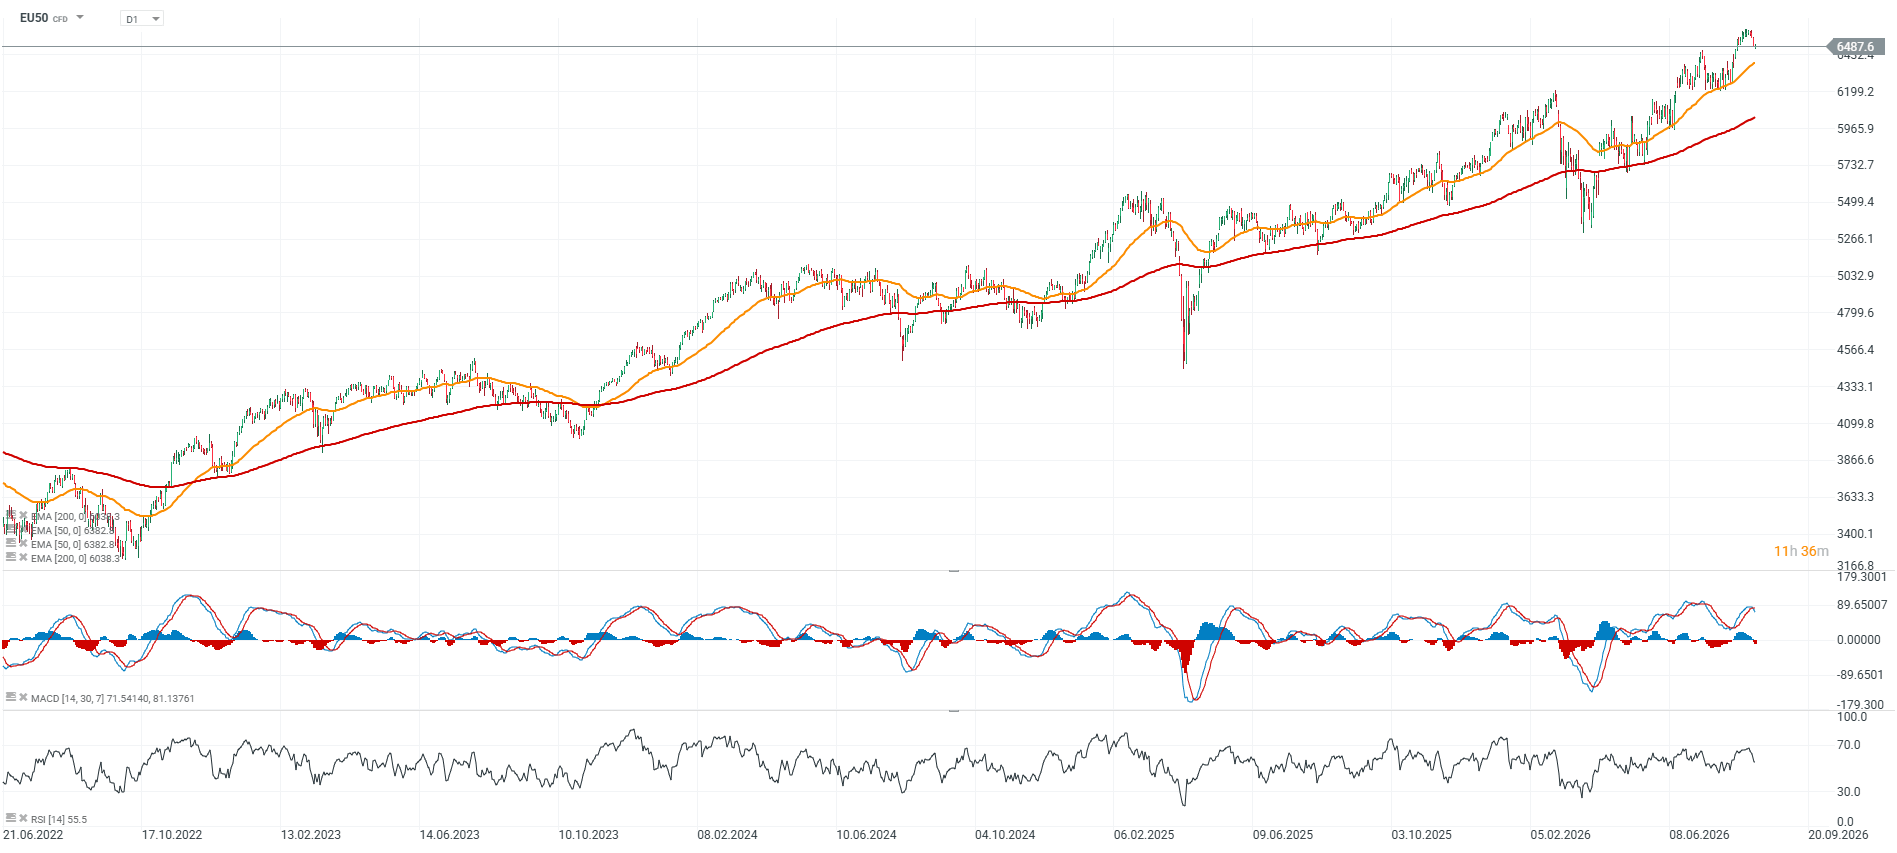Click the 70.0 RSI axis label

pos(1849,745)
